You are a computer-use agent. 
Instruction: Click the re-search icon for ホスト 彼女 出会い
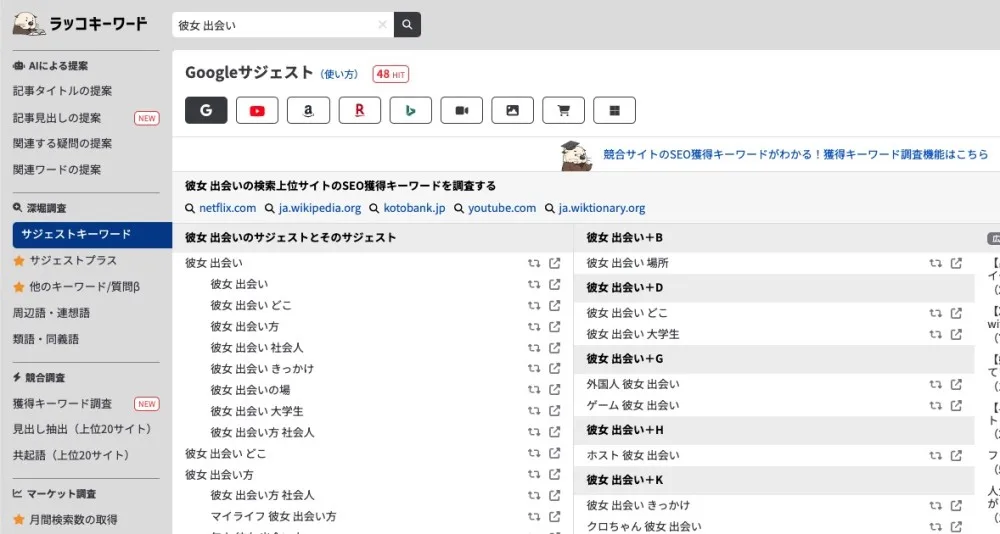tap(936, 456)
